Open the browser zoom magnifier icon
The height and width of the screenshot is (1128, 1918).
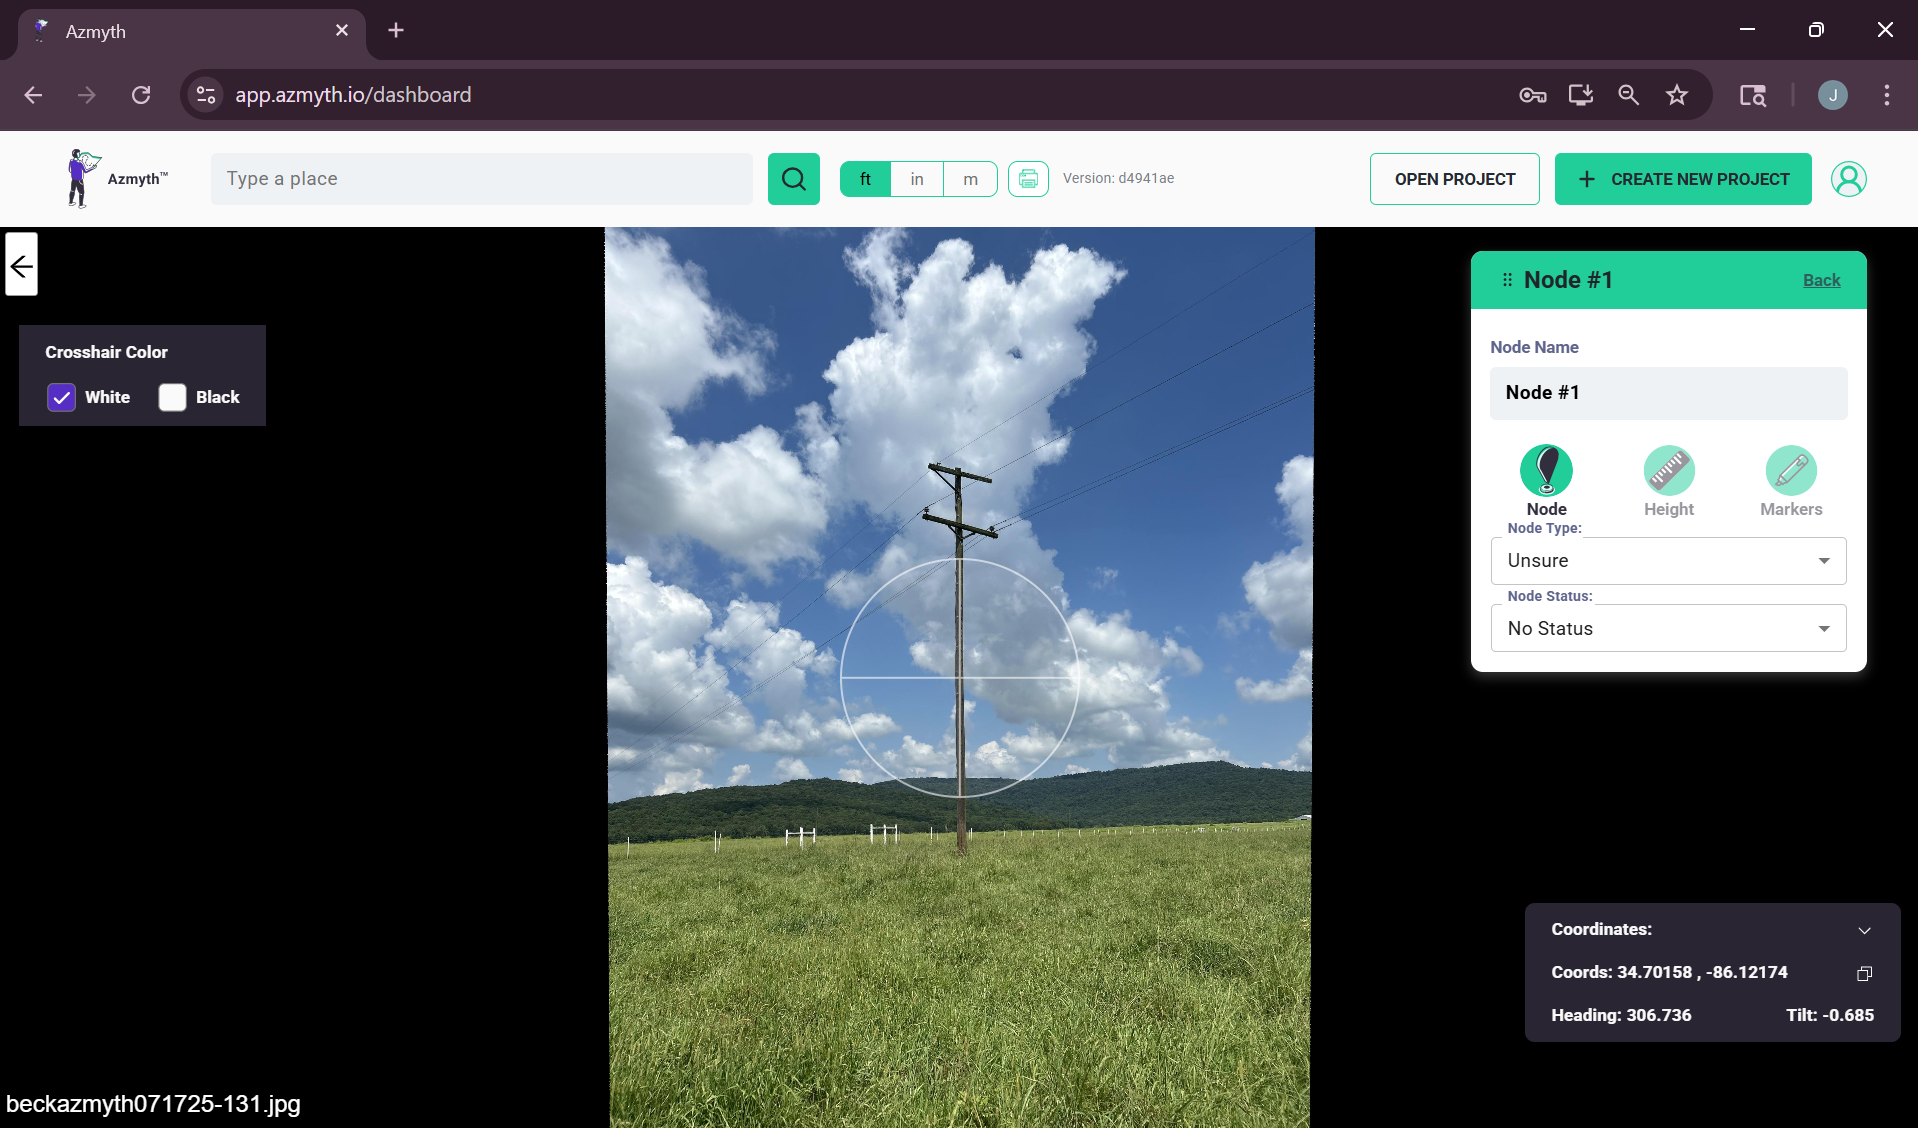tap(1629, 95)
